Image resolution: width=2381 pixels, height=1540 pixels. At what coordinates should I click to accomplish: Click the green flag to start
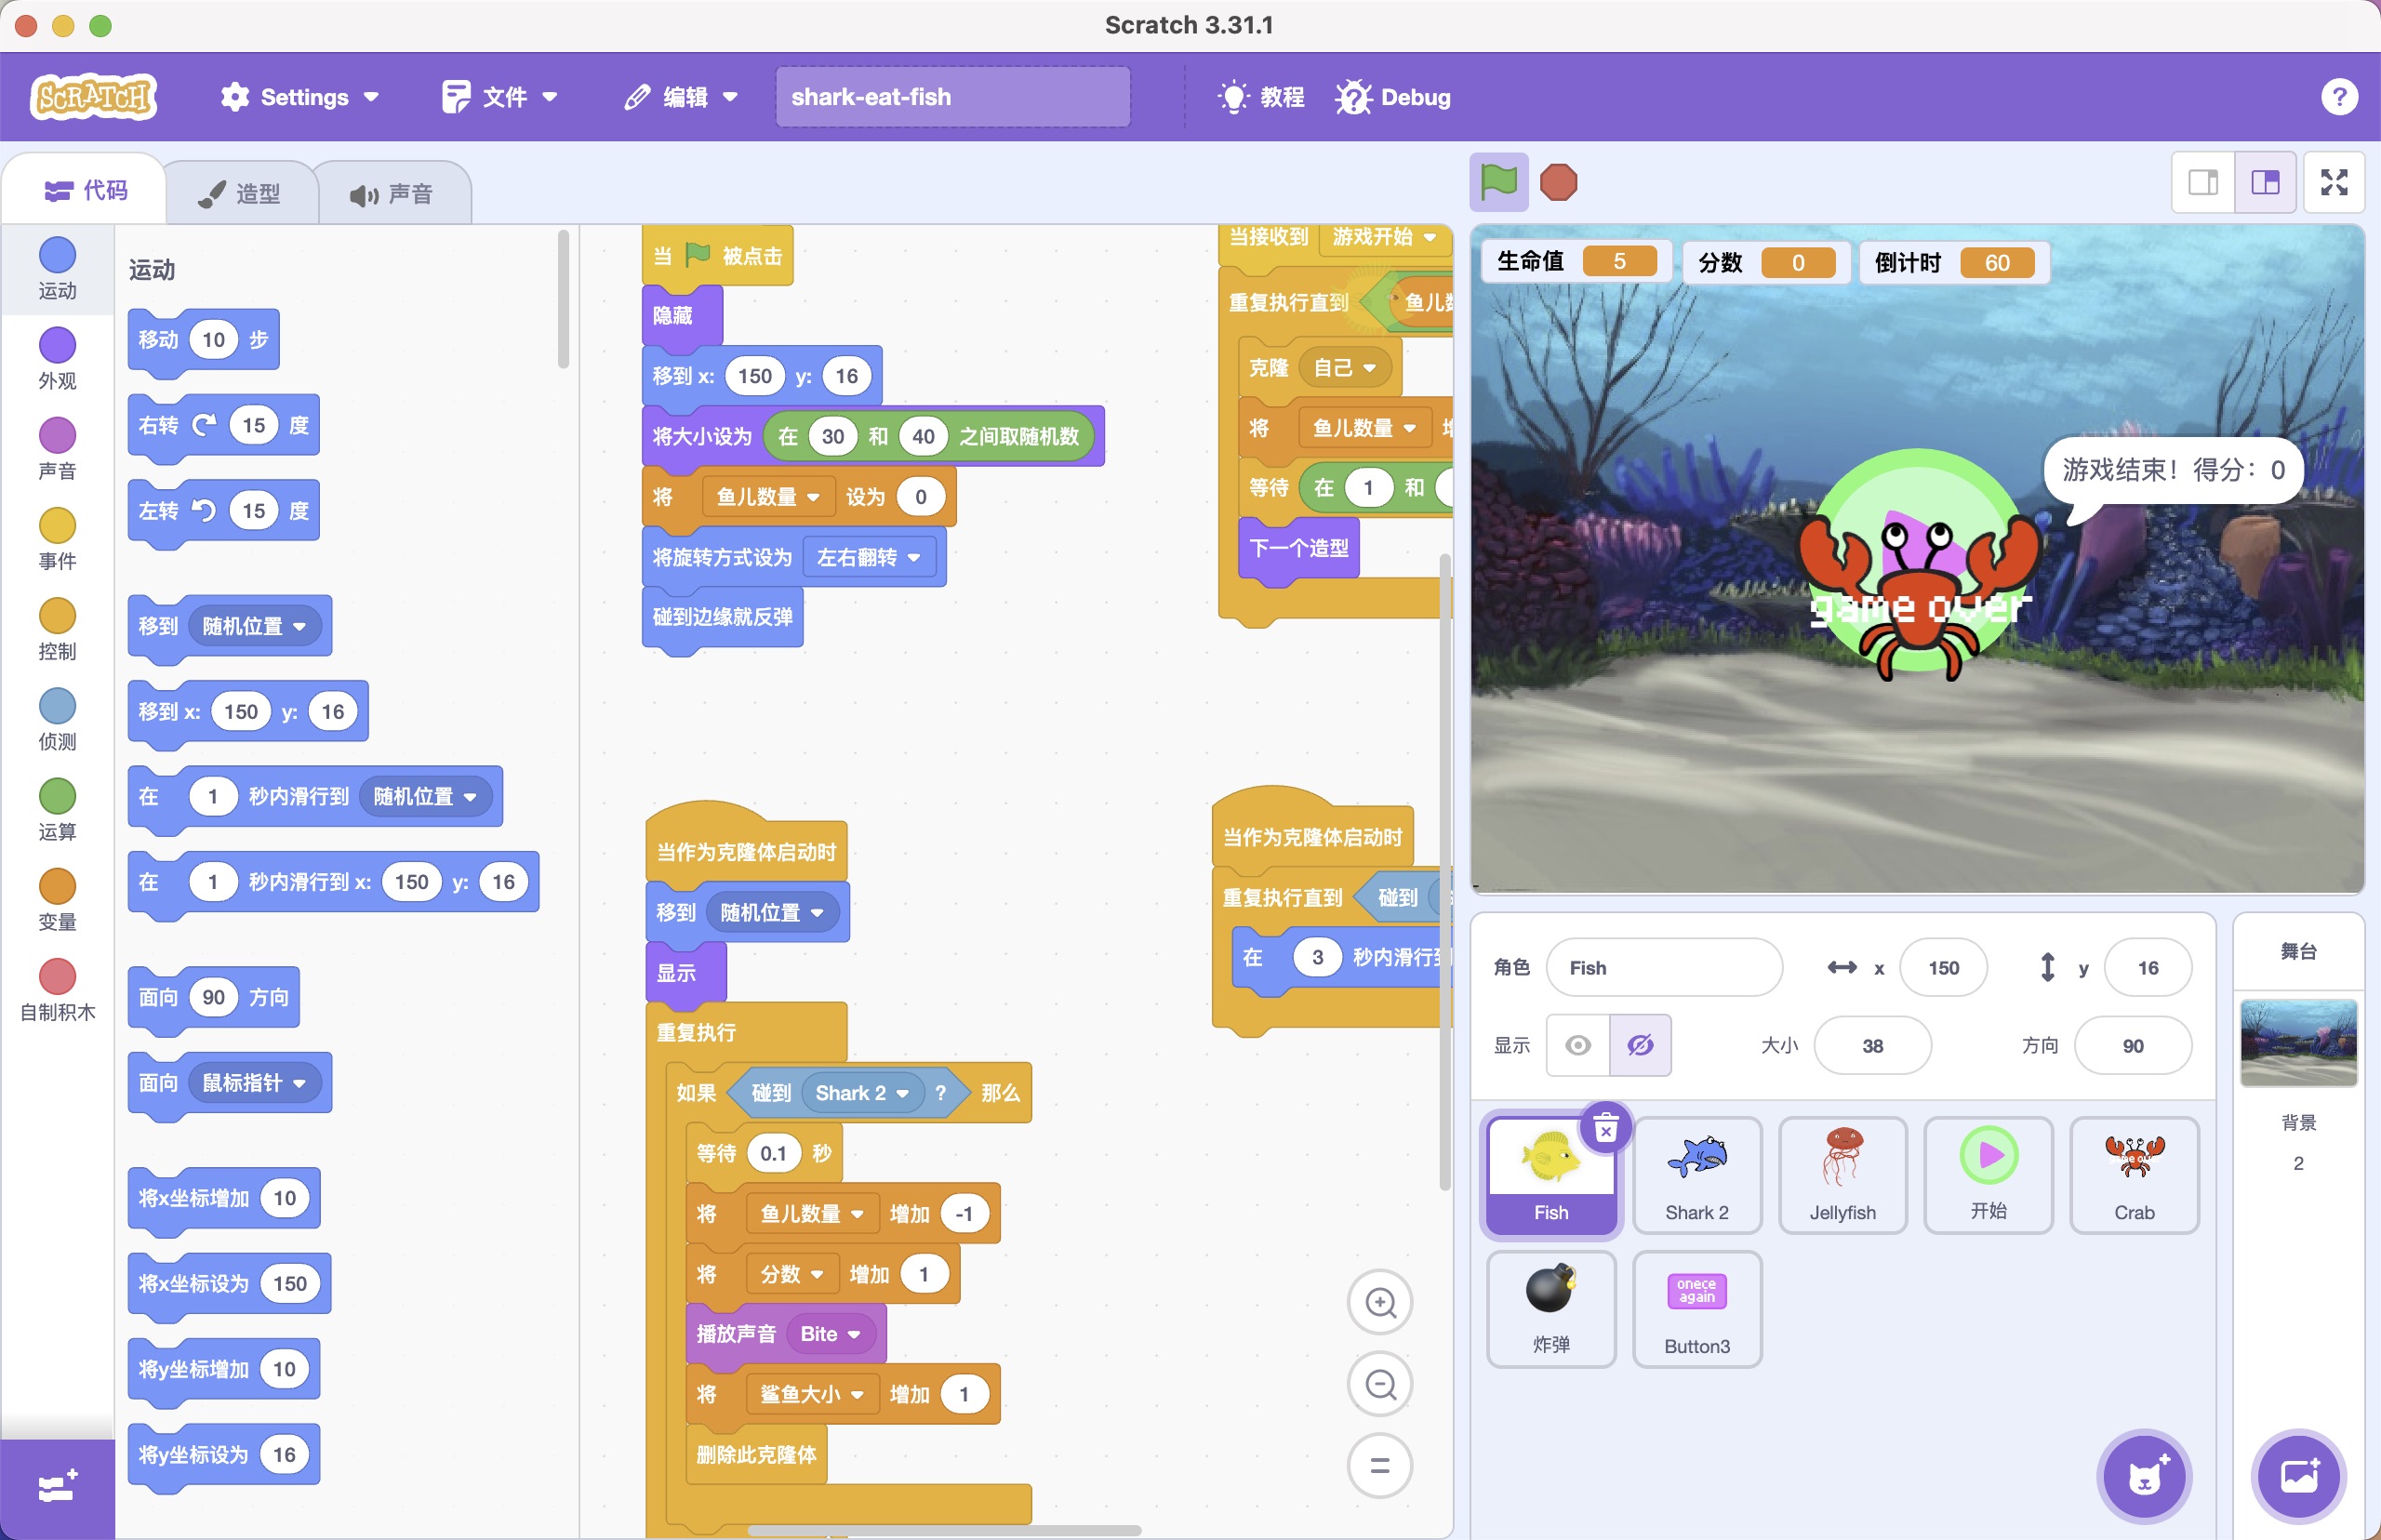[x=1498, y=183]
